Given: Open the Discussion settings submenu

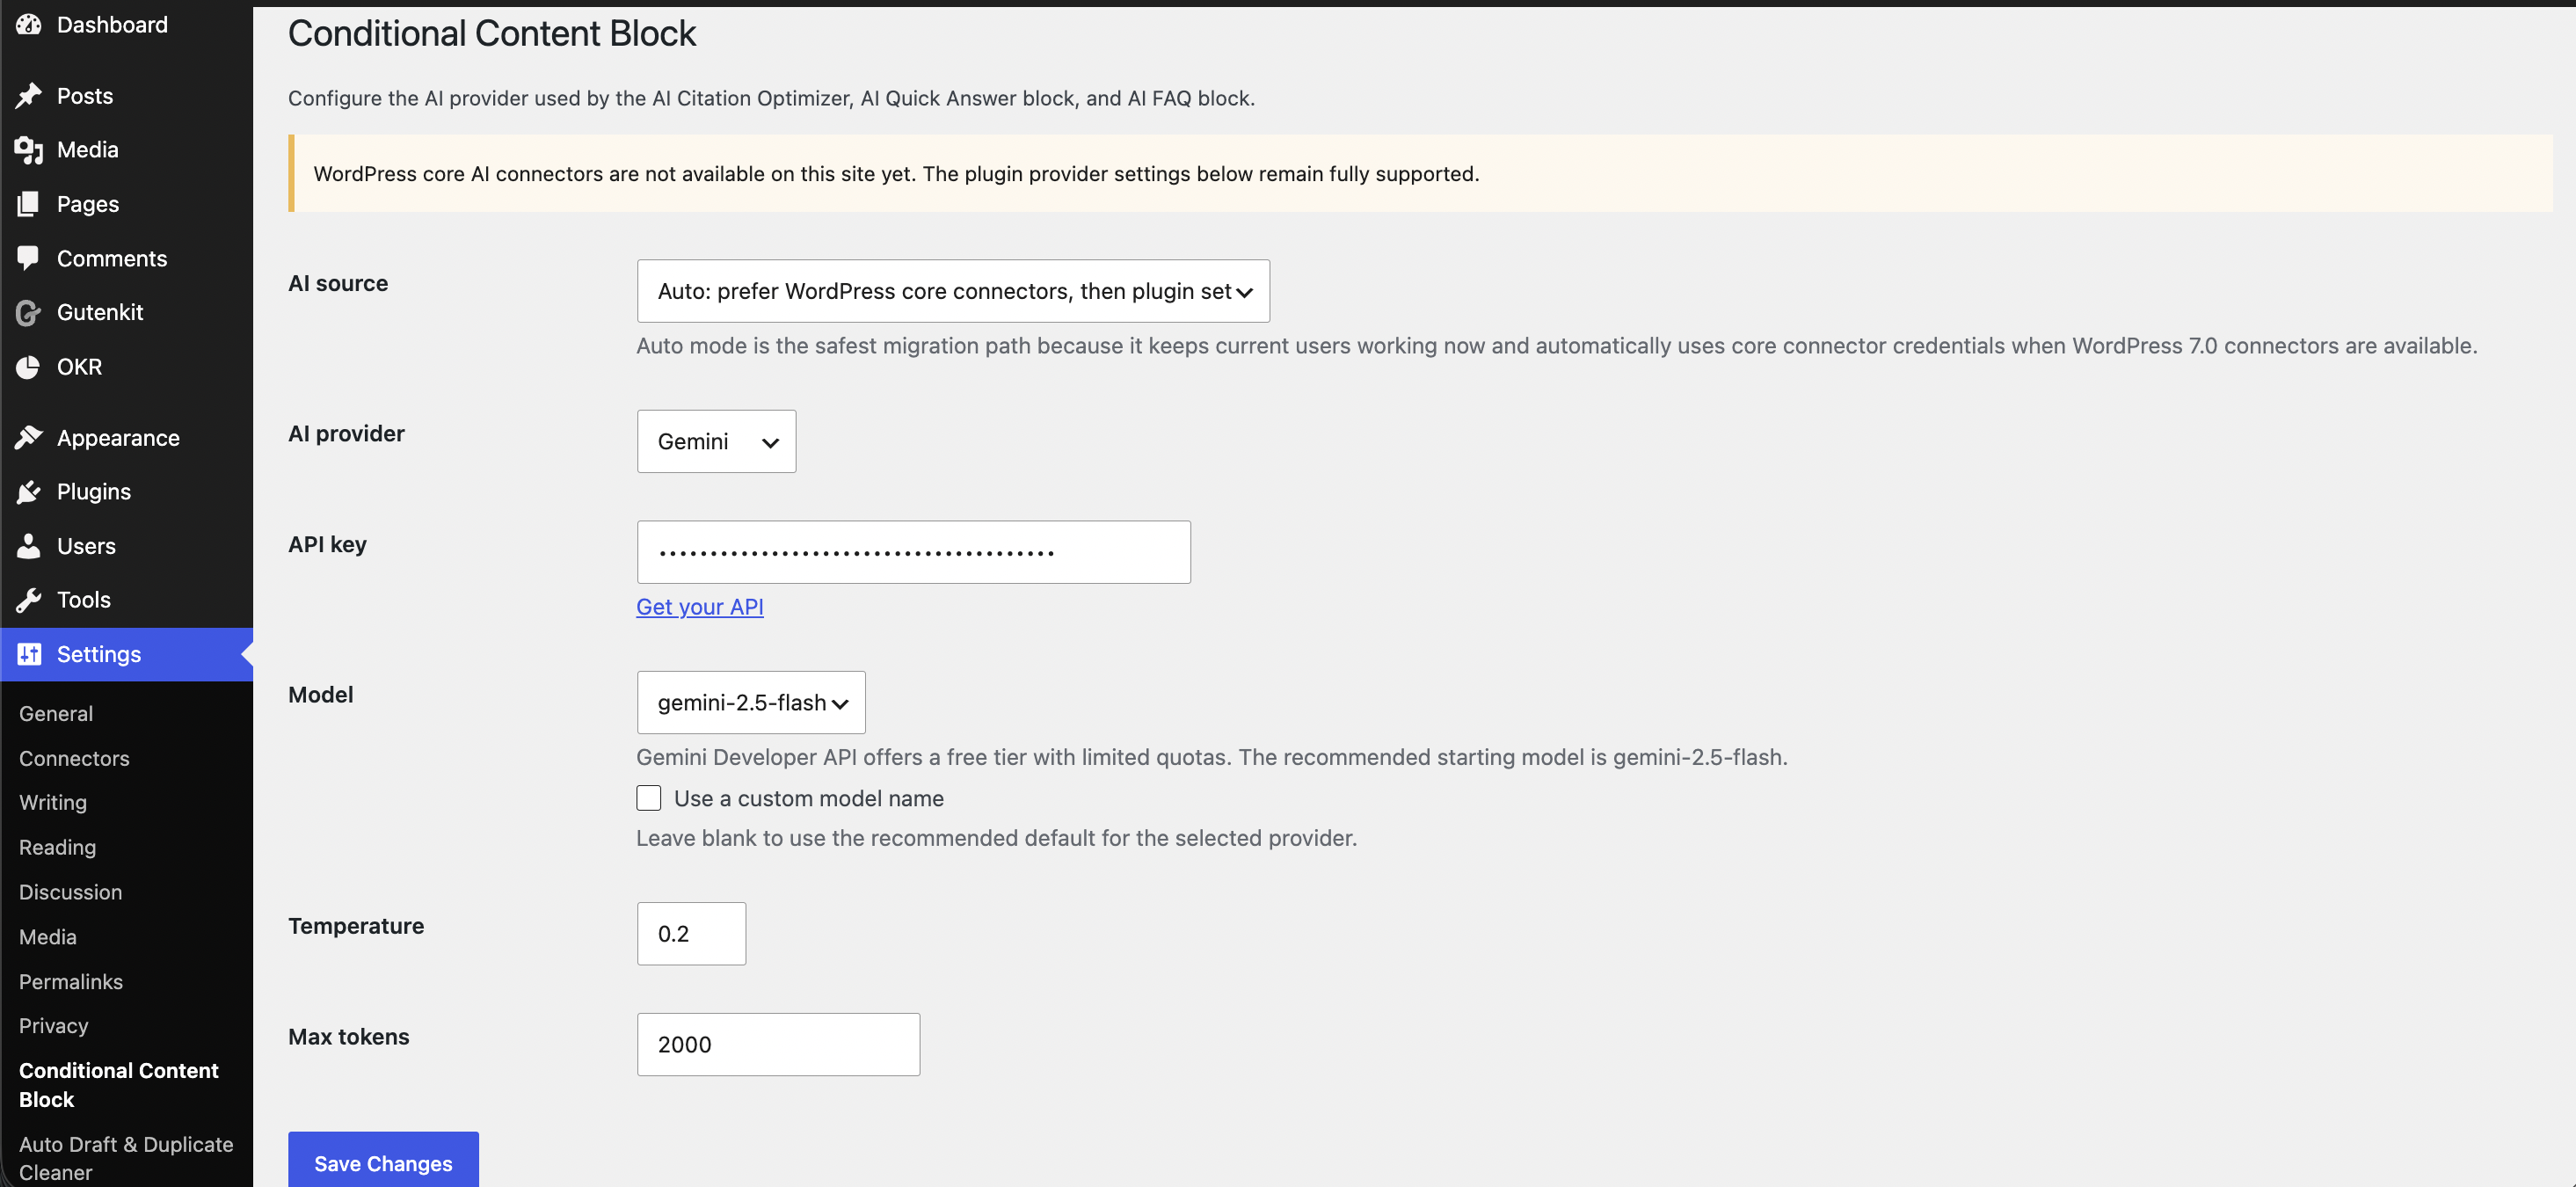Looking at the screenshot, I should tap(70, 892).
